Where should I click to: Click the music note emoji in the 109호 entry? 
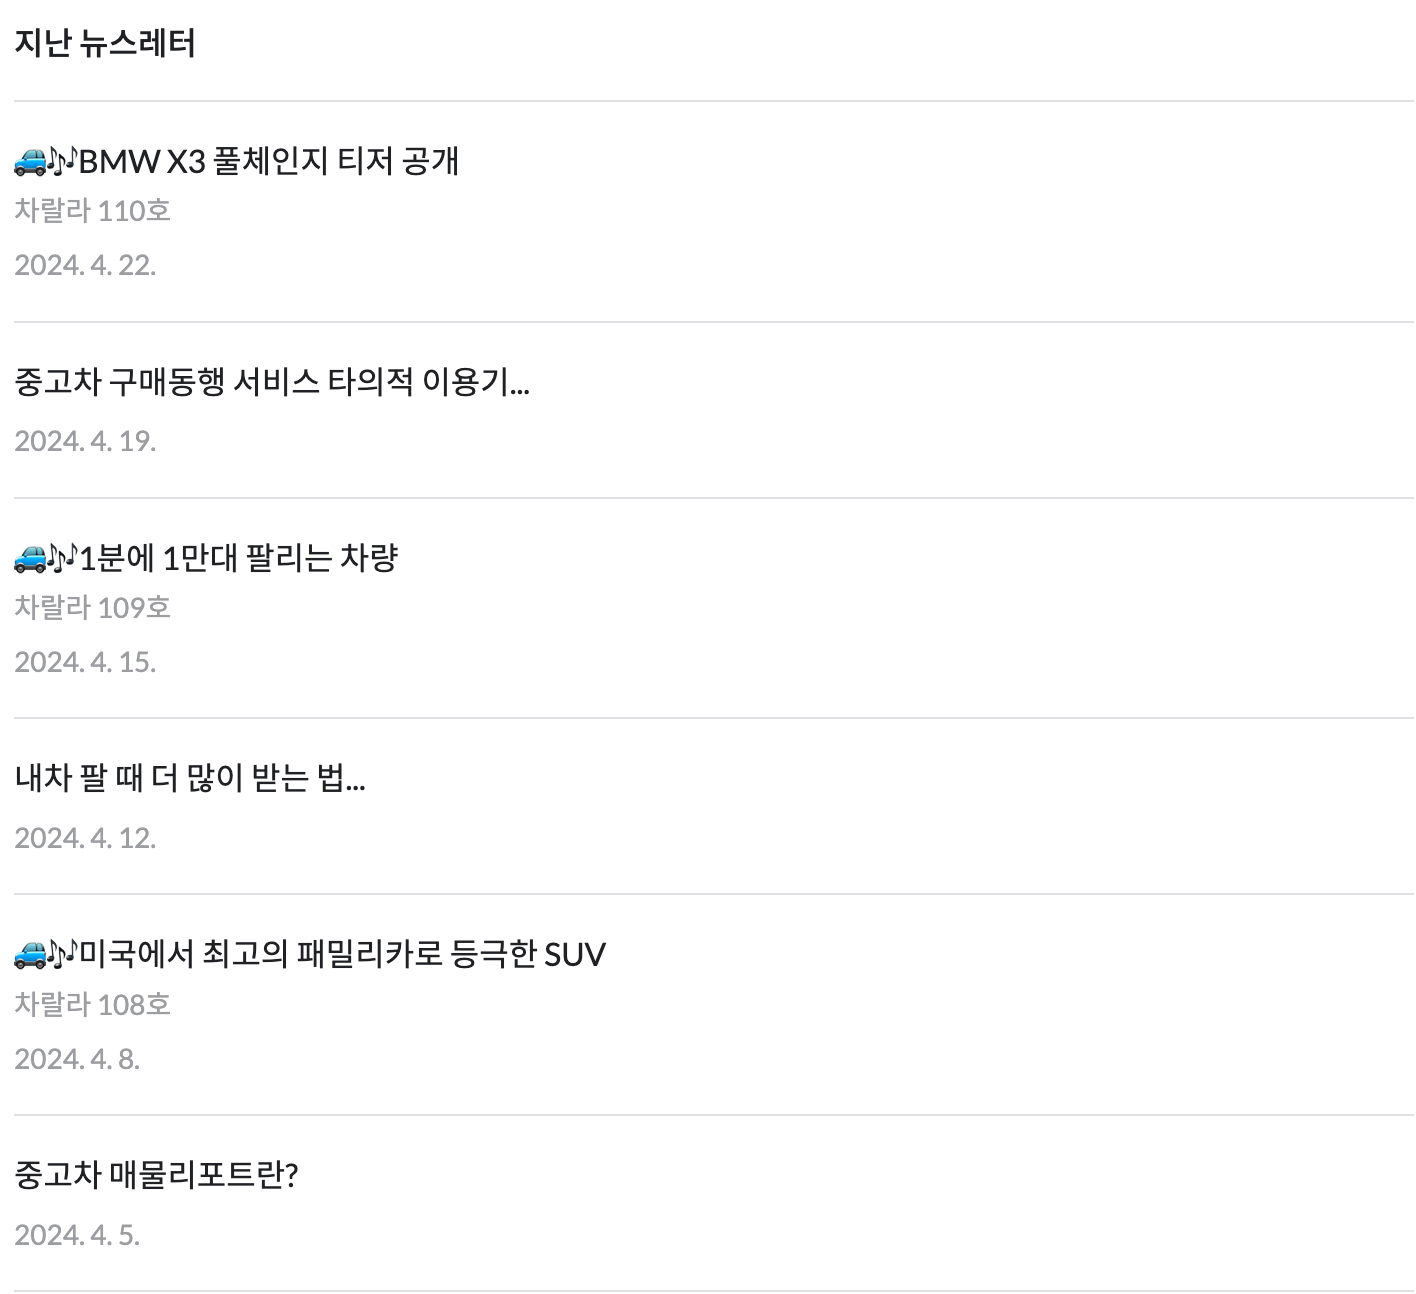[64, 555]
